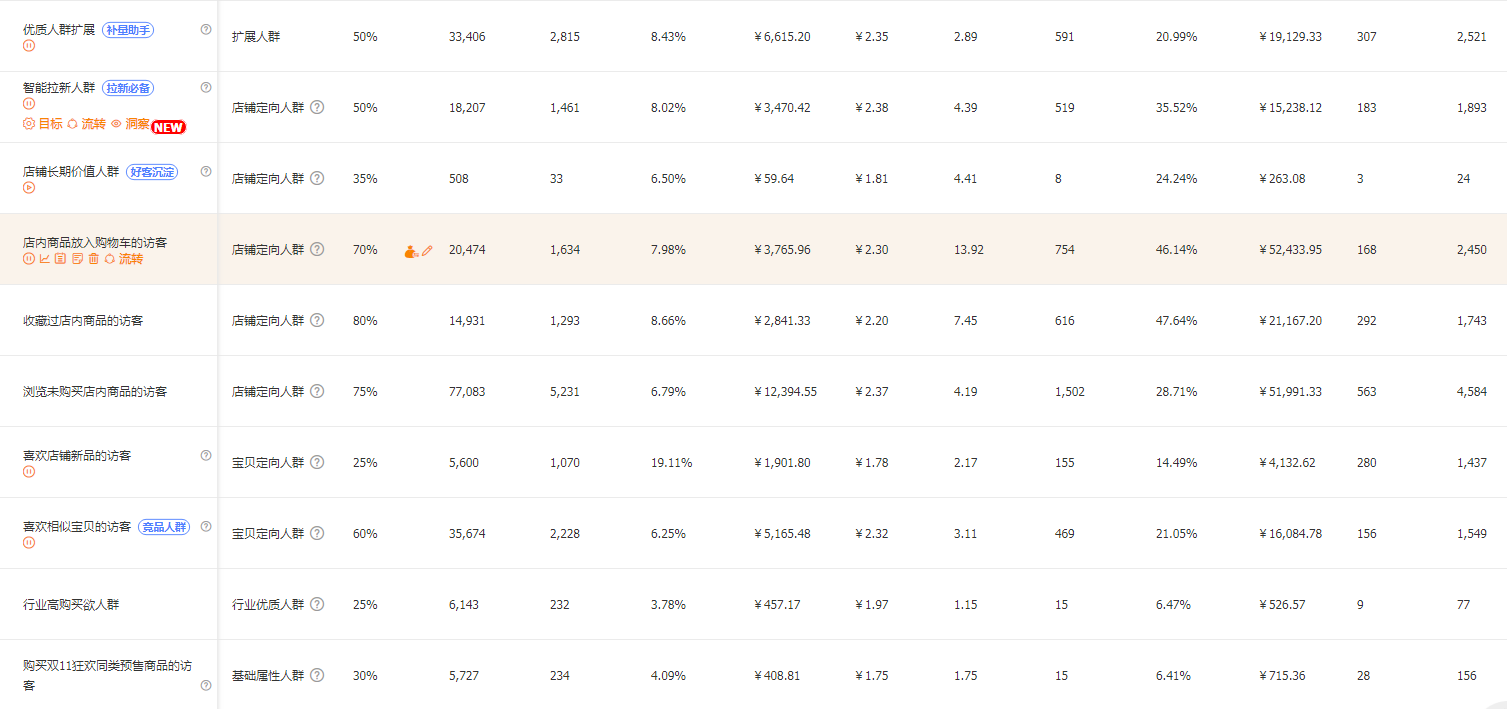Click the 好客沉淀 tag
The width and height of the screenshot is (1507, 709).
tap(151, 172)
